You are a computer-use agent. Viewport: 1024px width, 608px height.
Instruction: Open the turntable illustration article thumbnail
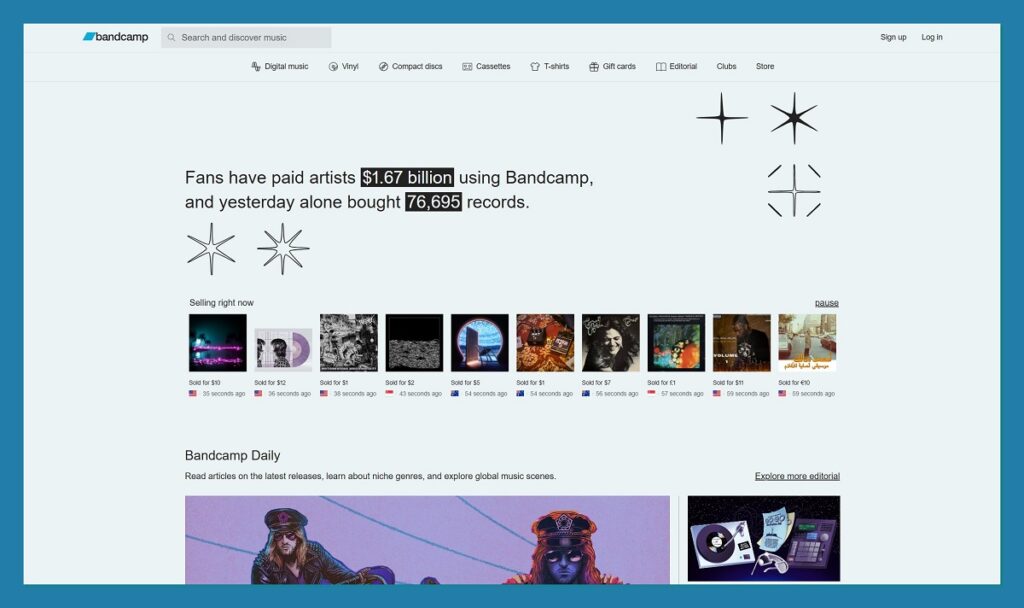763,538
